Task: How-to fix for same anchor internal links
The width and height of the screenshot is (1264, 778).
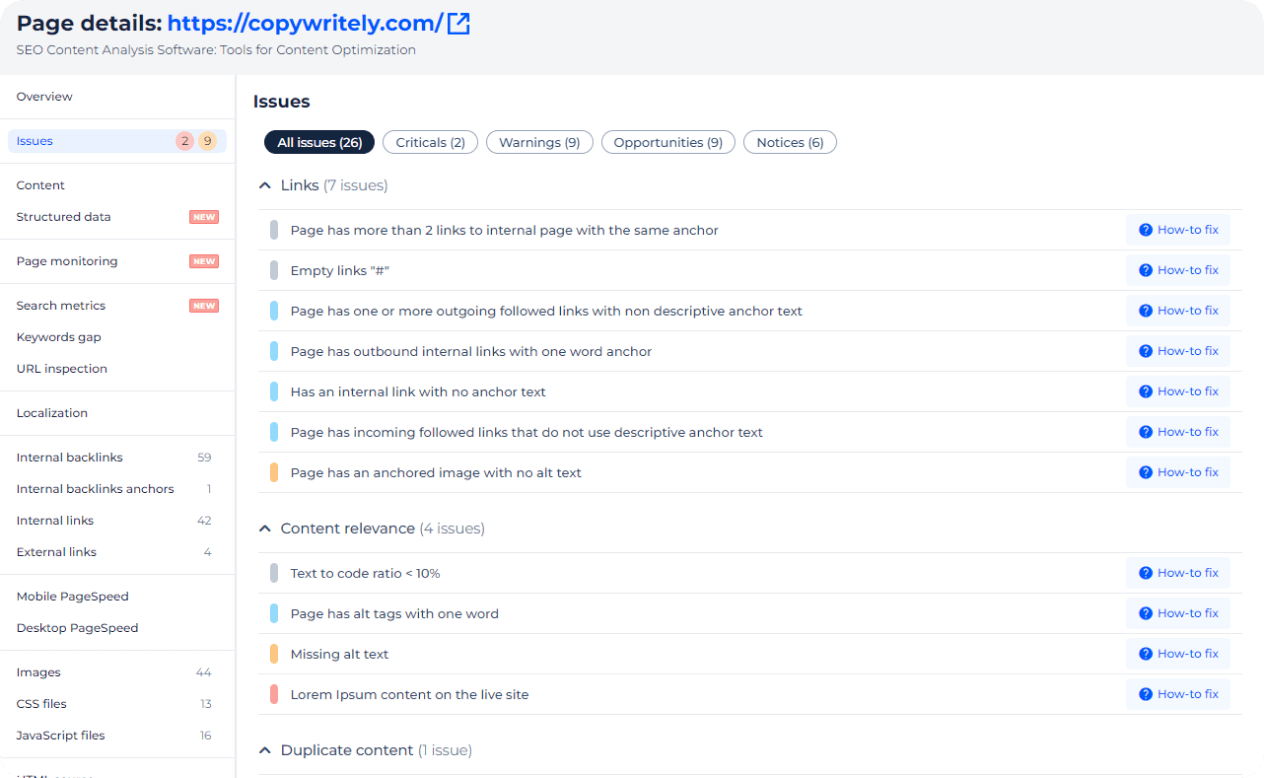Action: (1178, 230)
